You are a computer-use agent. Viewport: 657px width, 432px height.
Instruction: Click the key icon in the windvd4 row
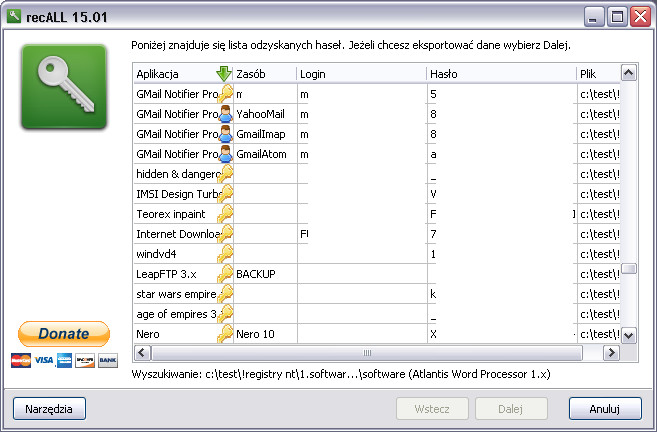coord(225,254)
